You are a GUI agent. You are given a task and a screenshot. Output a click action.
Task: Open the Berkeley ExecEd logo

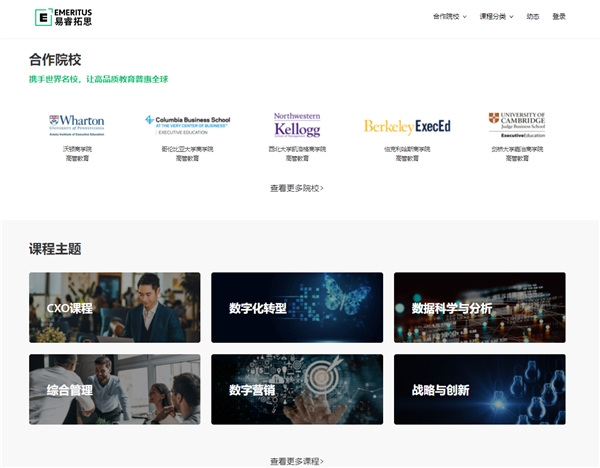tap(407, 126)
